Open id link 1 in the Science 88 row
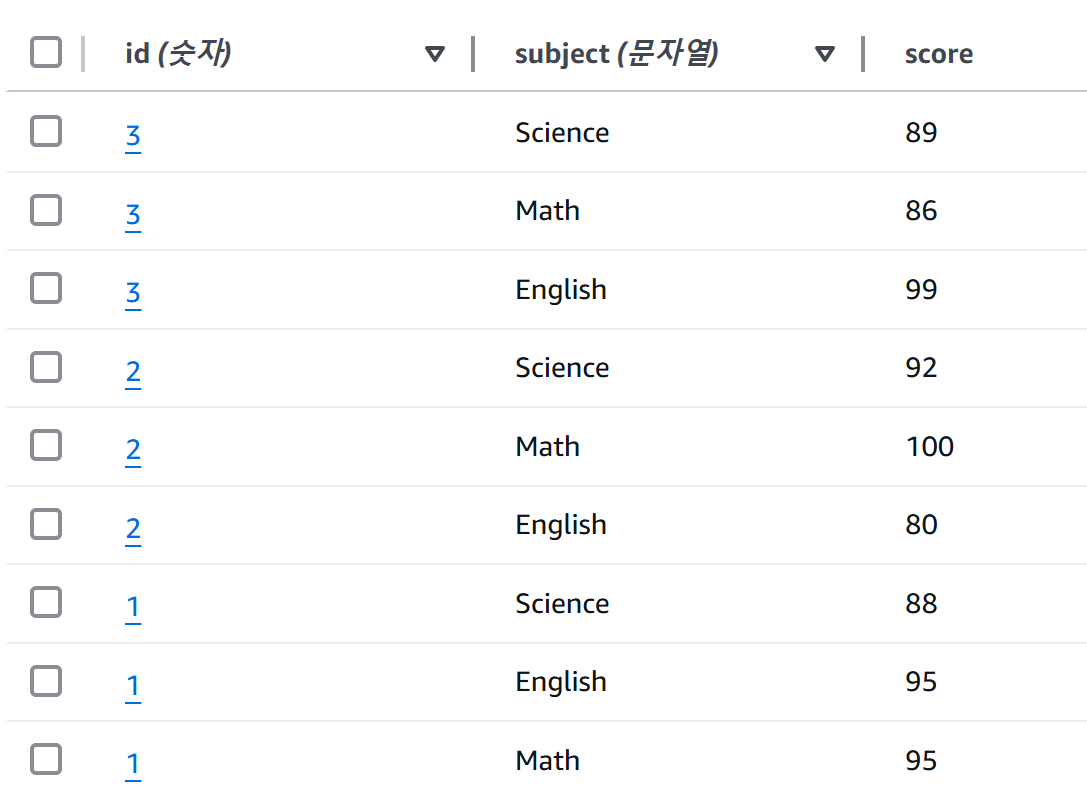Screen dimensions: 1087x792 tap(133, 607)
